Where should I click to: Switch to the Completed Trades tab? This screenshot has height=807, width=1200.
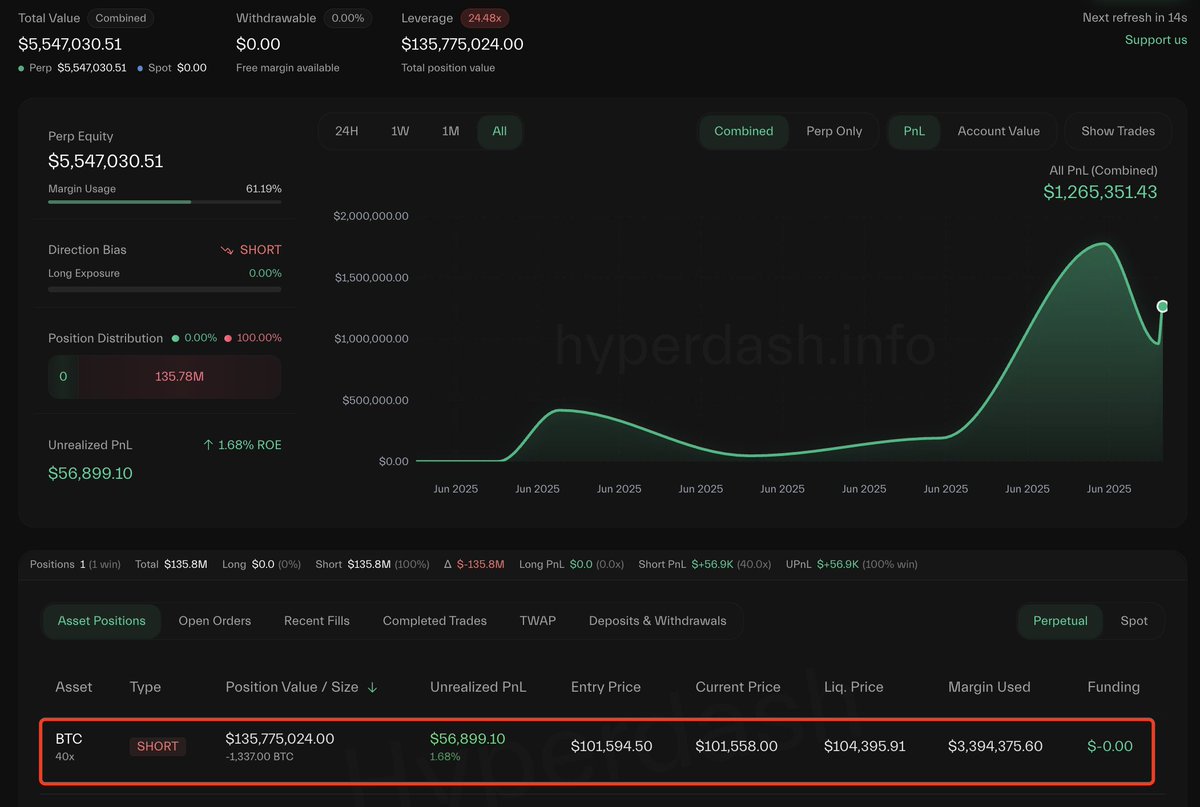434,621
